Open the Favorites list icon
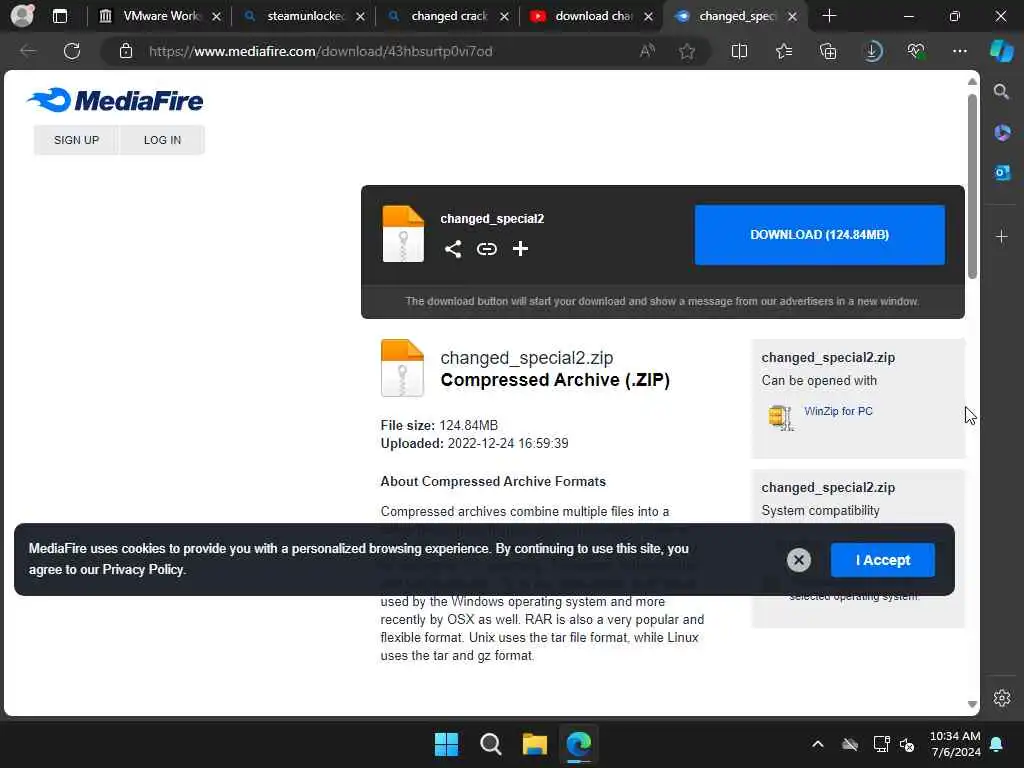Screen dimensions: 1024x768 coord(784,51)
